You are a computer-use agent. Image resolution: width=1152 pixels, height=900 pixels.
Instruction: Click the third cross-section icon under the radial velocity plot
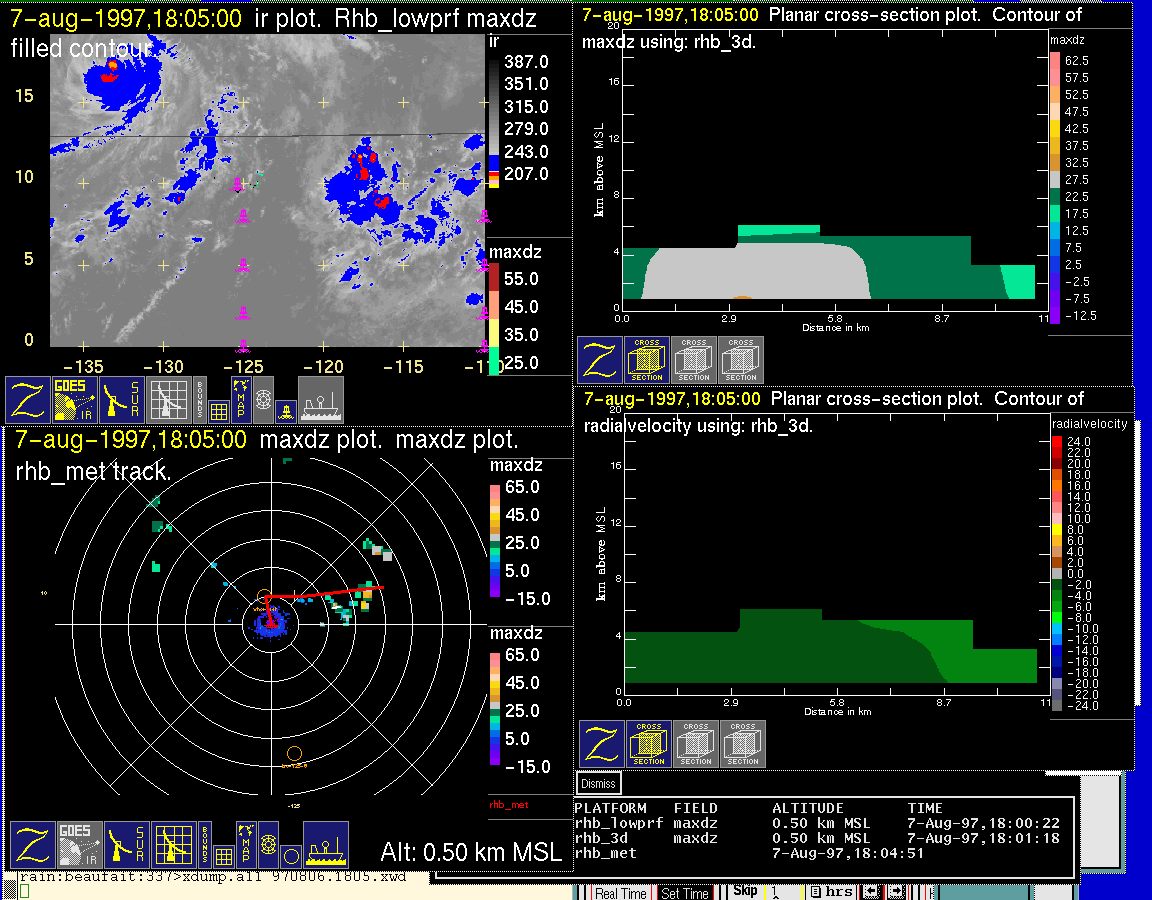[743, 744]
